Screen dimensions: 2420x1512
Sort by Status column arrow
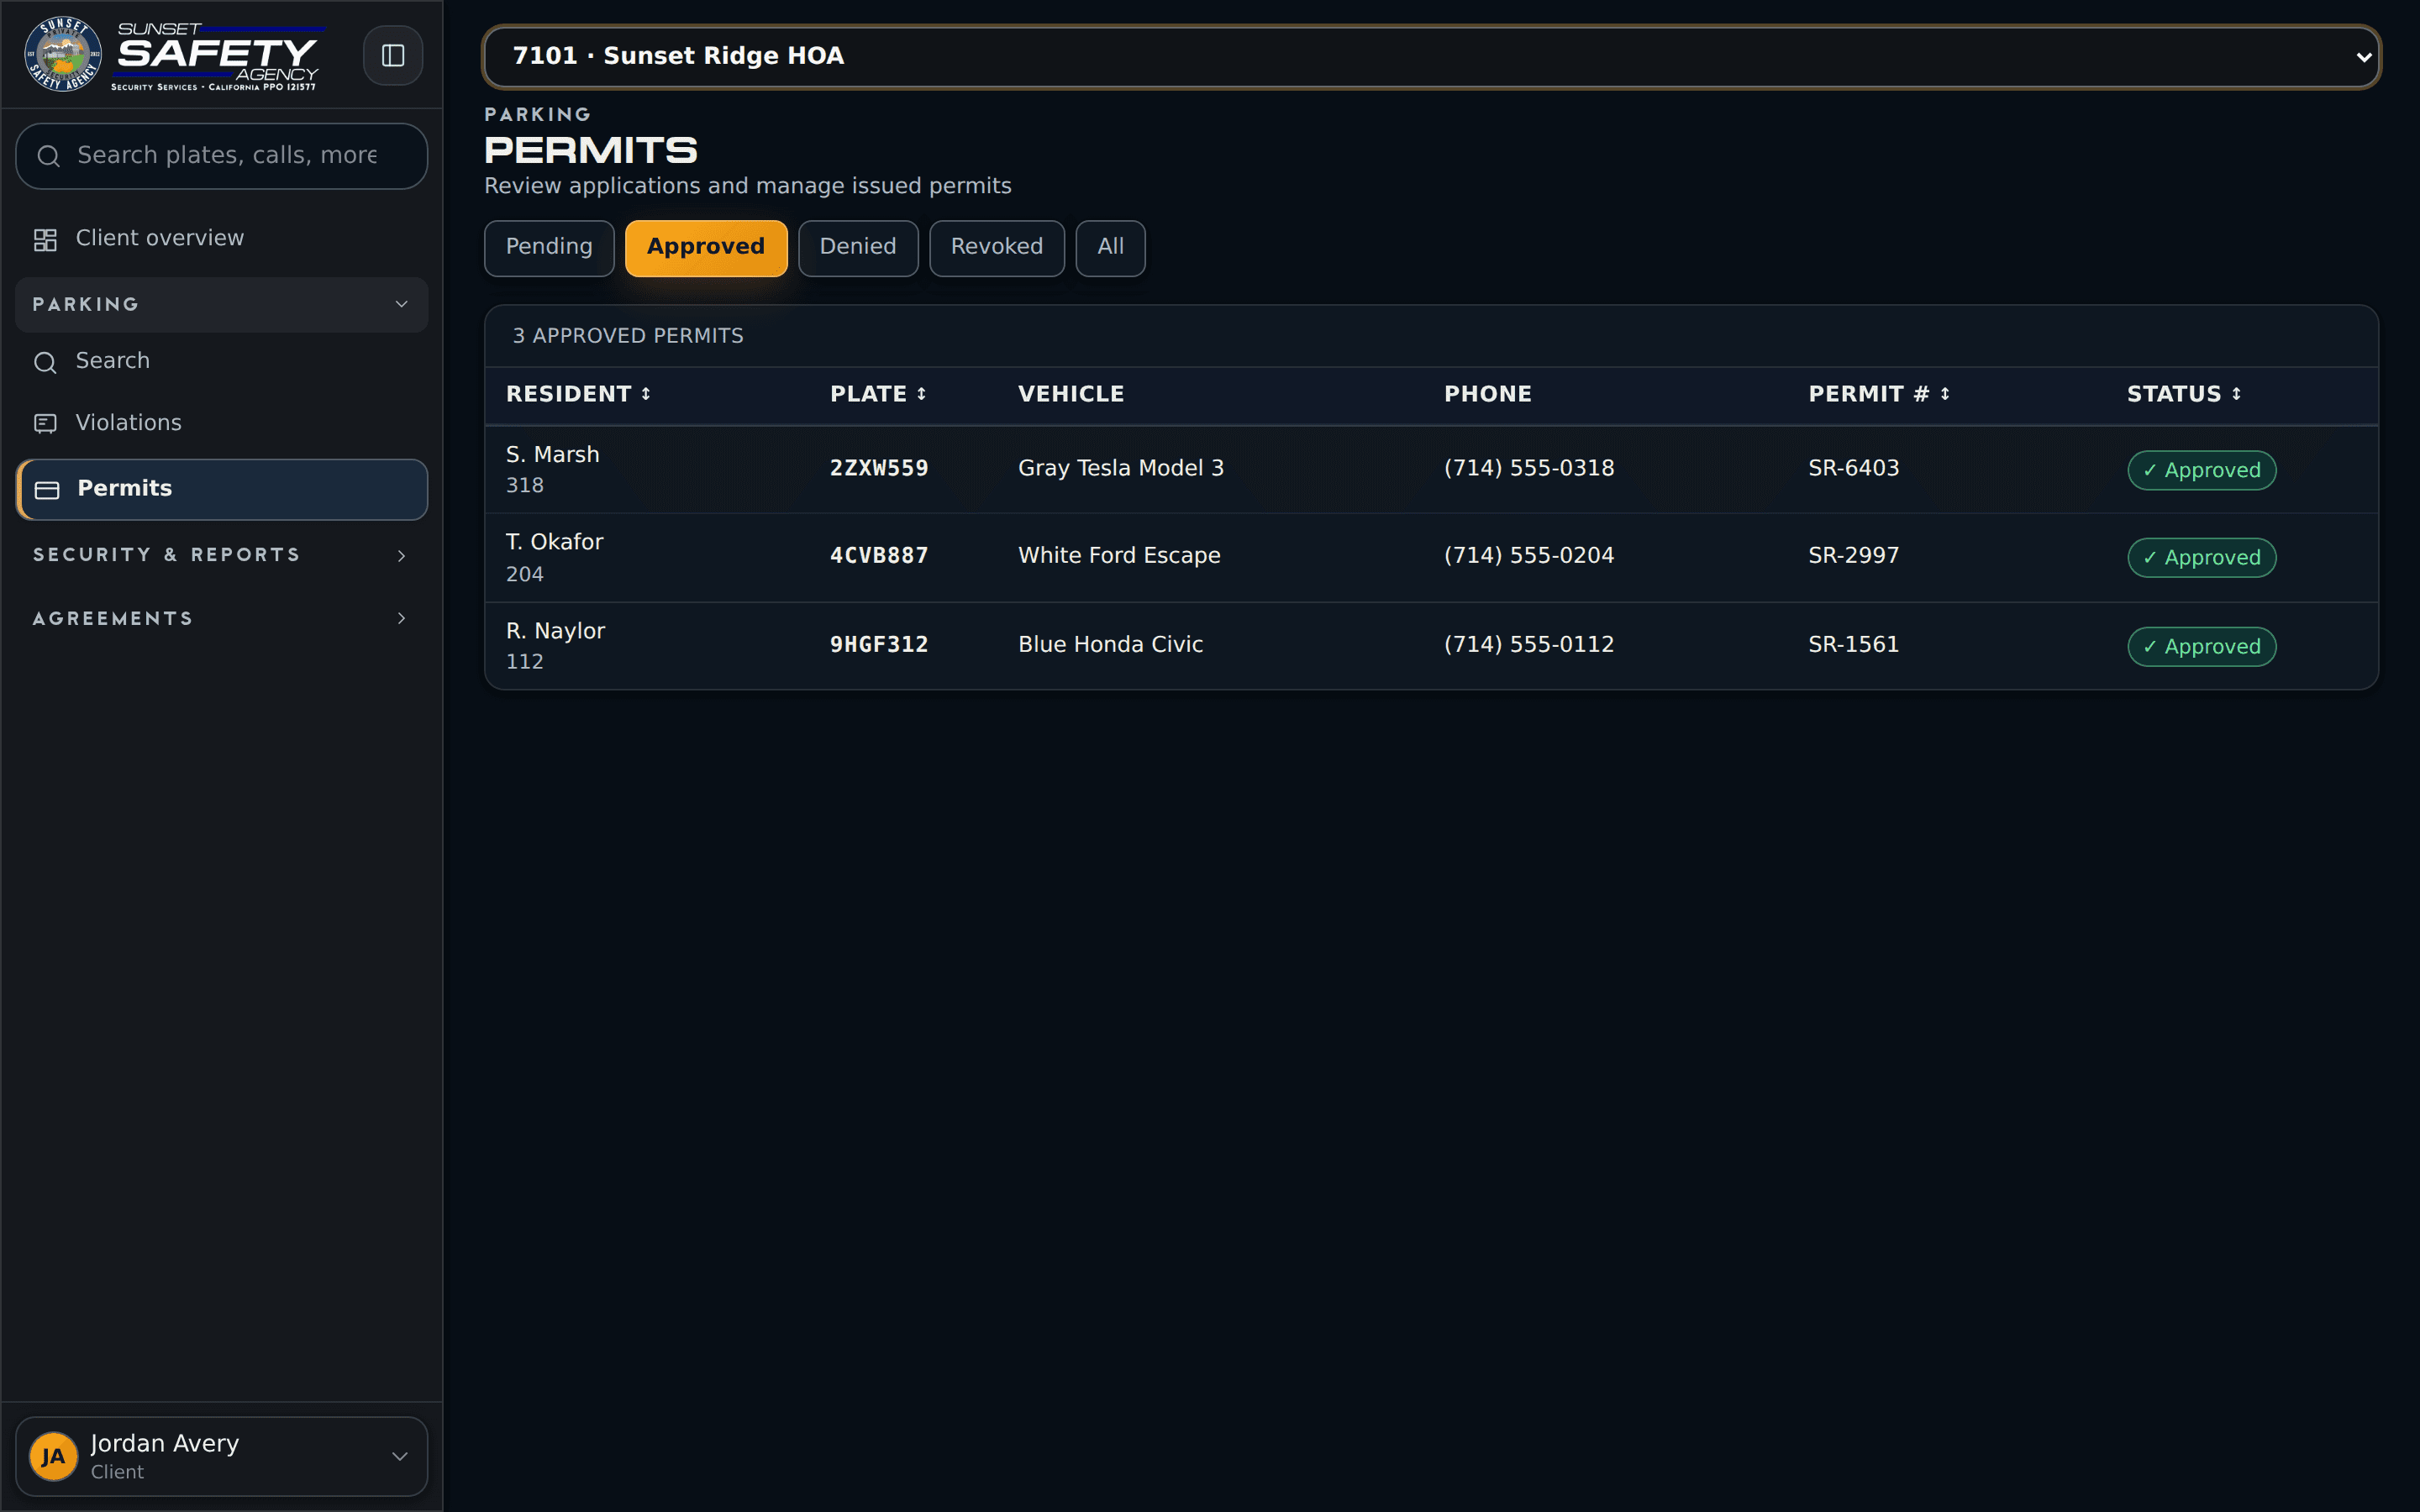(2236, 394)
